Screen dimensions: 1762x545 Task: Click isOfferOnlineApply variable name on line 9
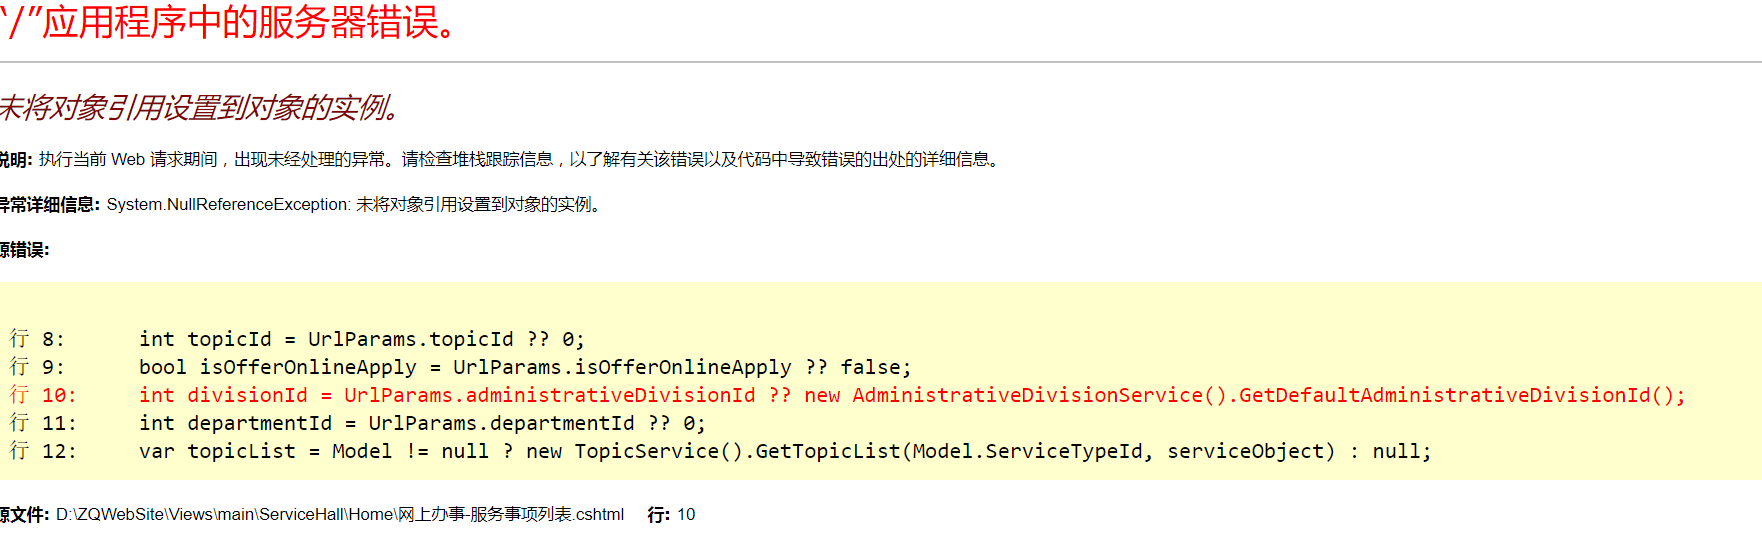click(x=308, y=367)
